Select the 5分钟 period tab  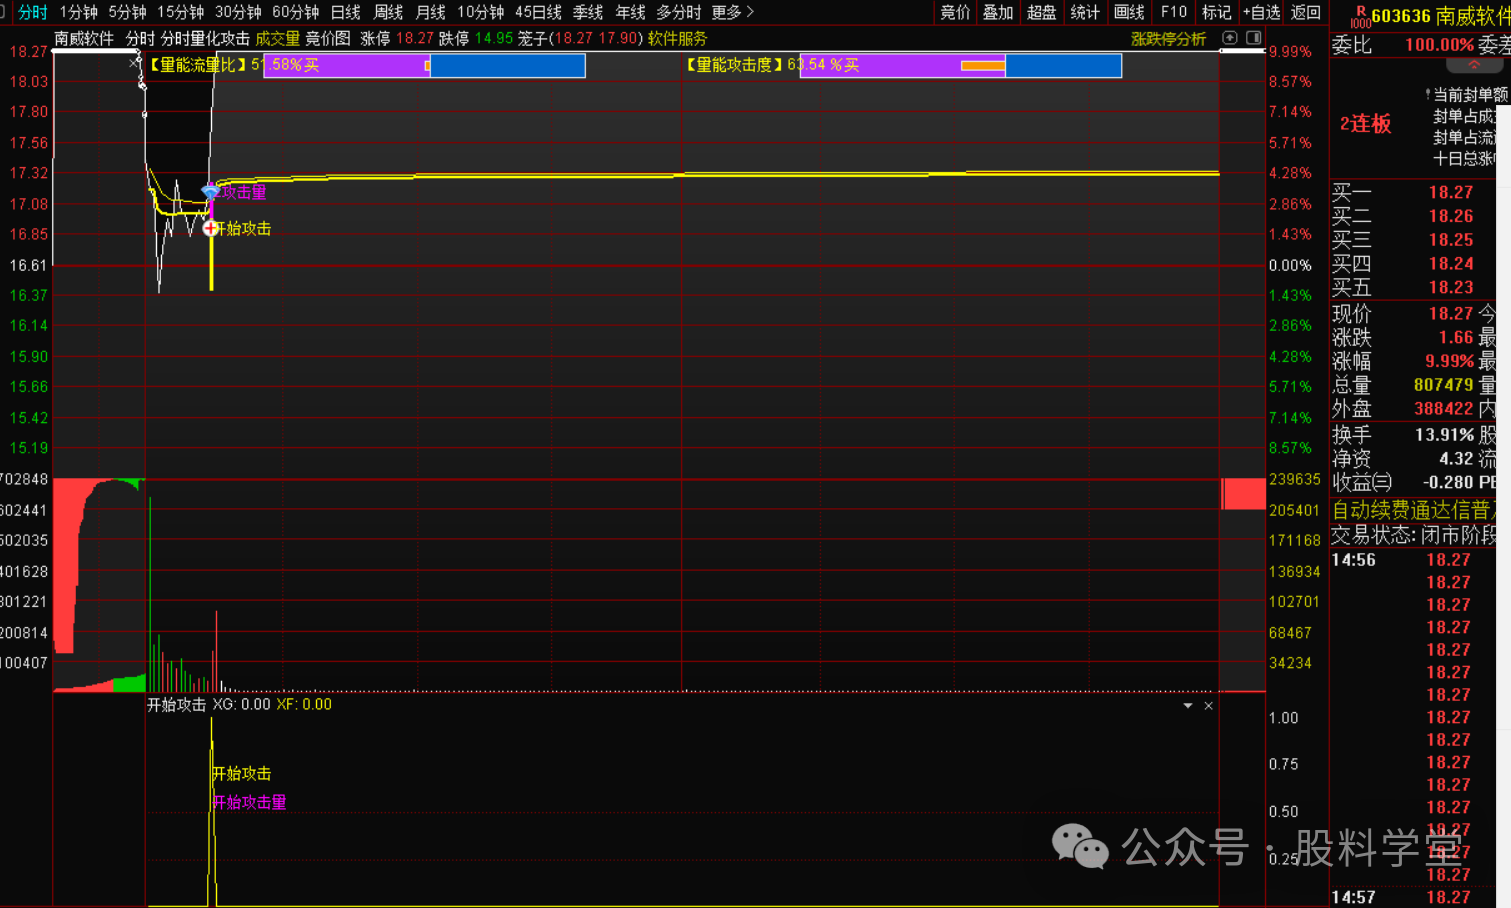click(x=127, y=12)
